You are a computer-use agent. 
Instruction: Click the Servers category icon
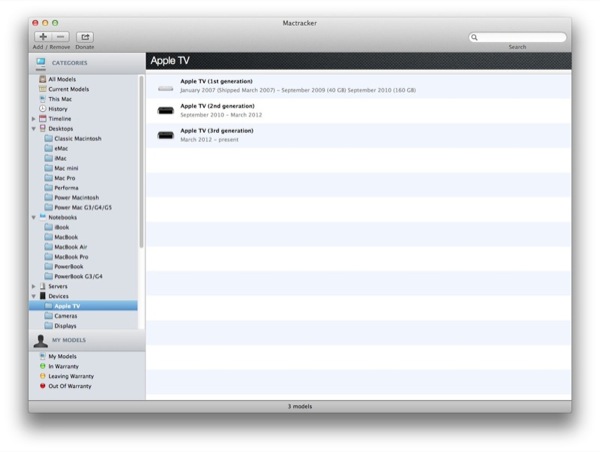pos(43,286)
